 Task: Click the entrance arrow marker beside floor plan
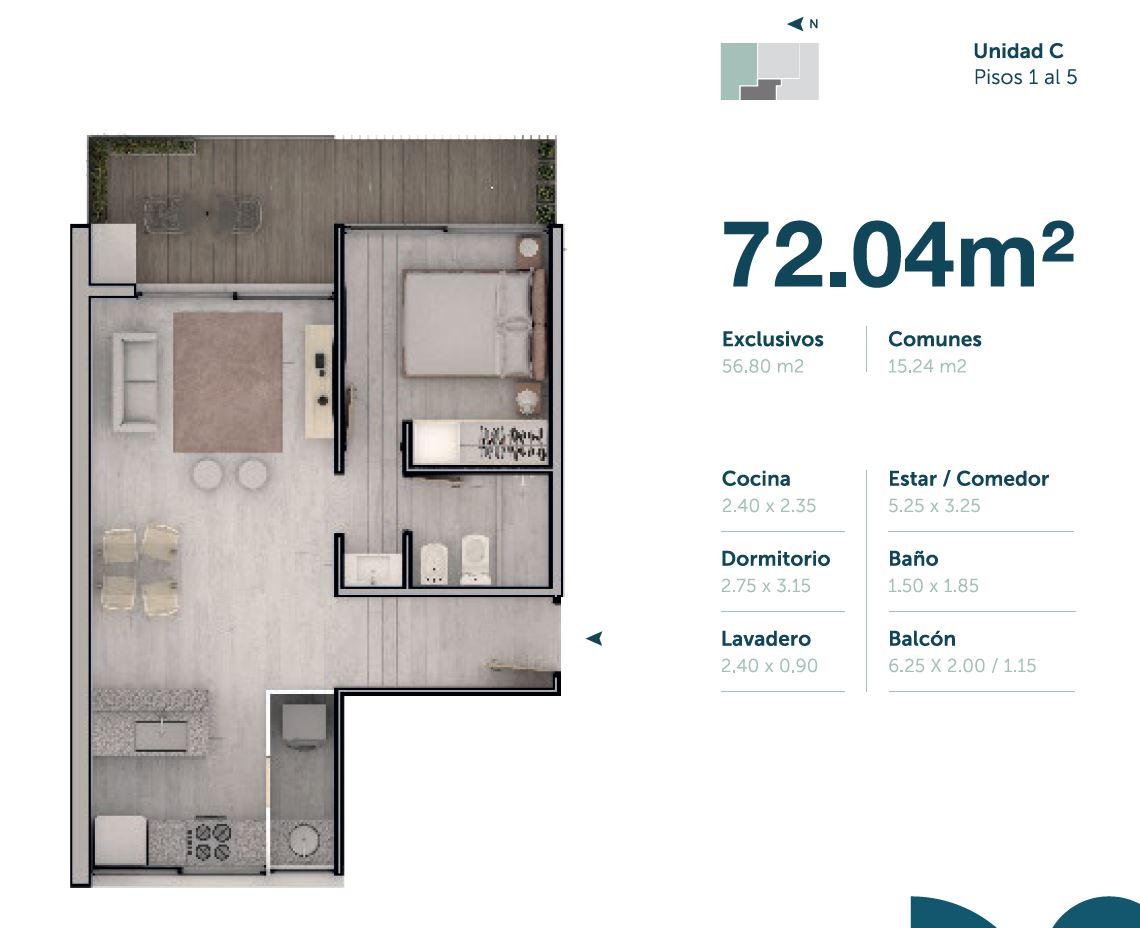[594, 639]
